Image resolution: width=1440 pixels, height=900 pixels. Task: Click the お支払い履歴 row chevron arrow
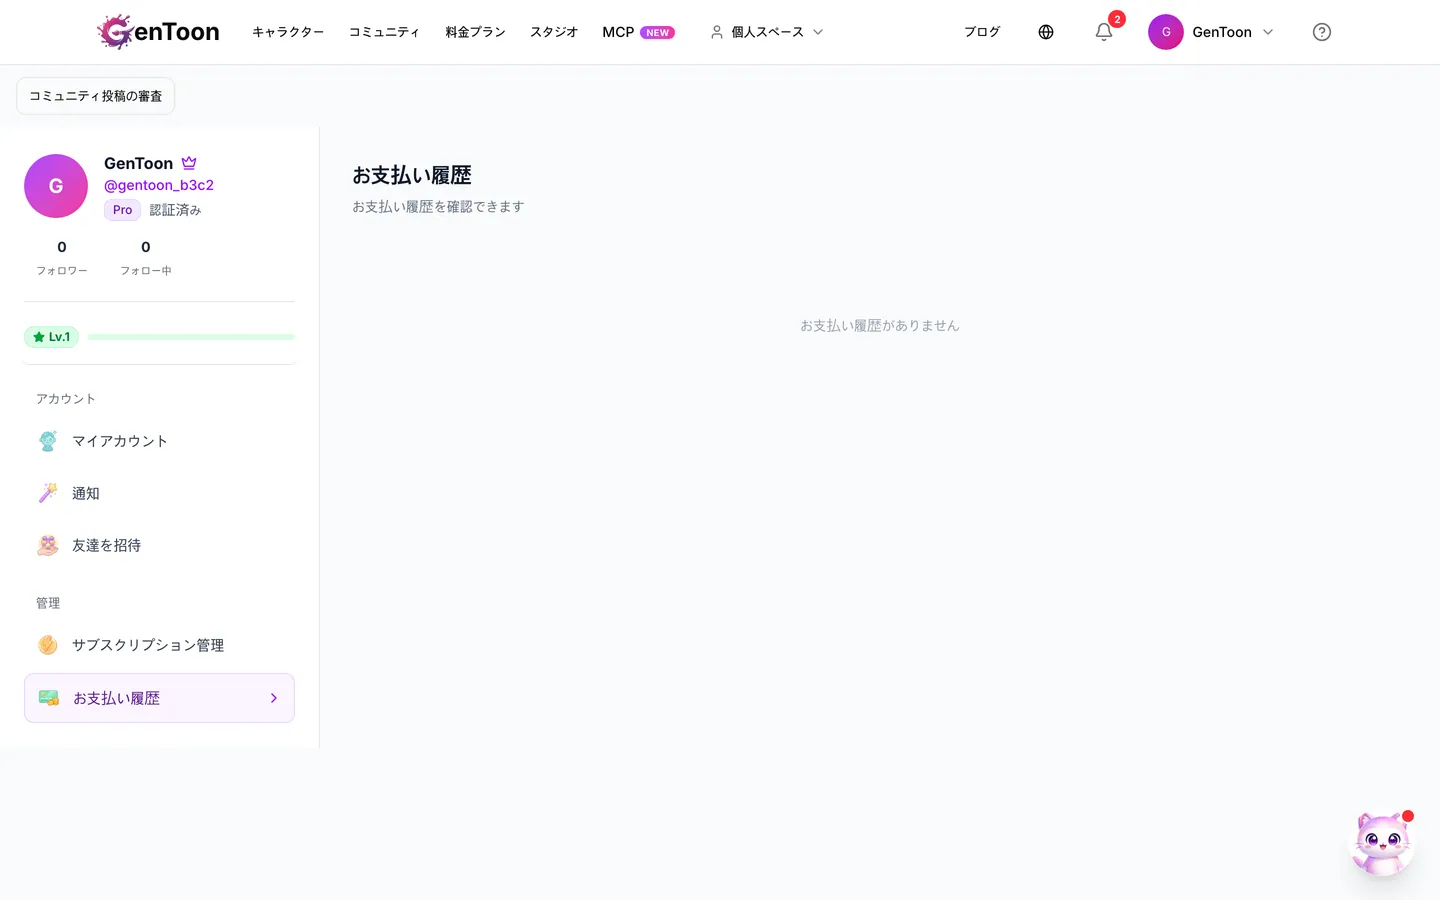pyautogui.click(x=274, y=698)
